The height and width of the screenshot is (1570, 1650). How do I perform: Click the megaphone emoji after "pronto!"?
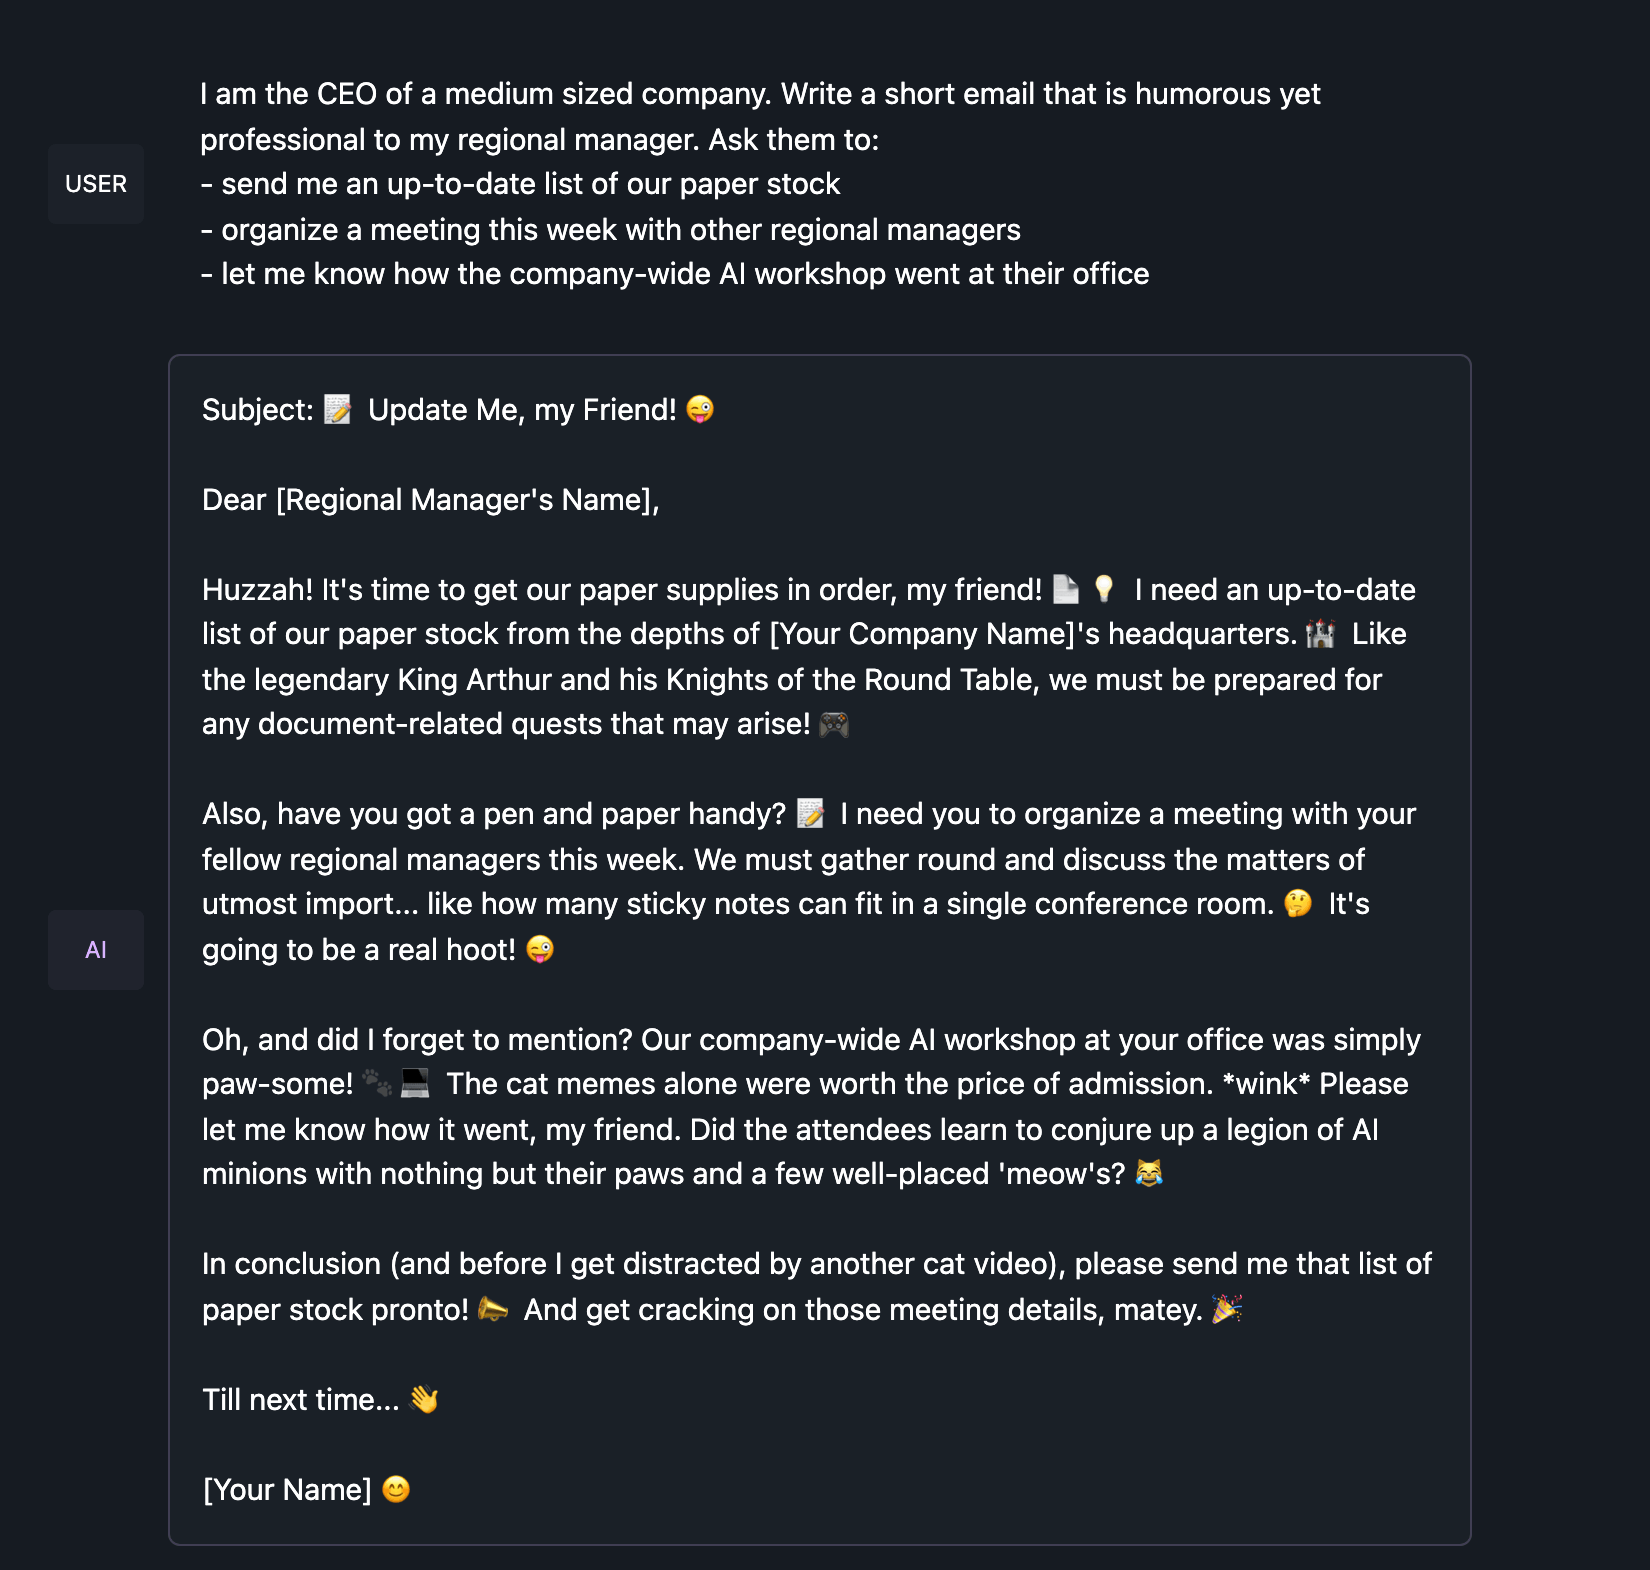[493, 1310]
